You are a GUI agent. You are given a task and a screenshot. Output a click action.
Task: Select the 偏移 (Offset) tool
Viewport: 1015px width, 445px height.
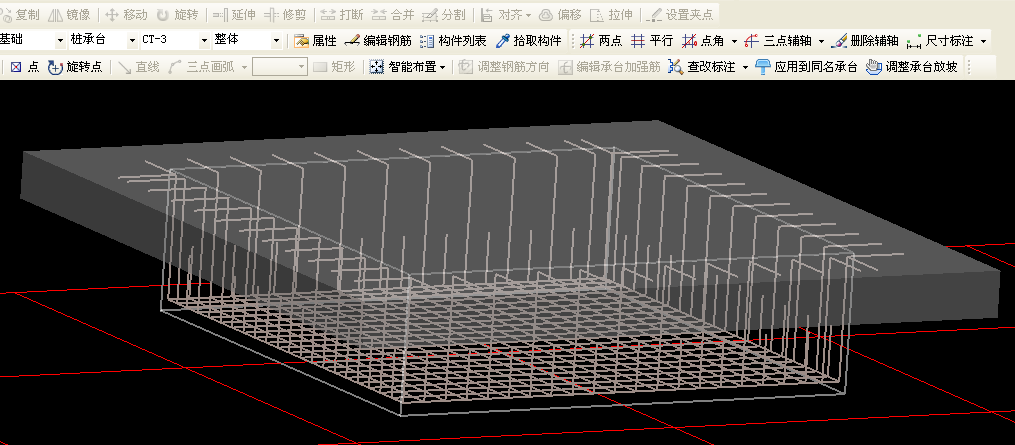click(x=561, y=14)
